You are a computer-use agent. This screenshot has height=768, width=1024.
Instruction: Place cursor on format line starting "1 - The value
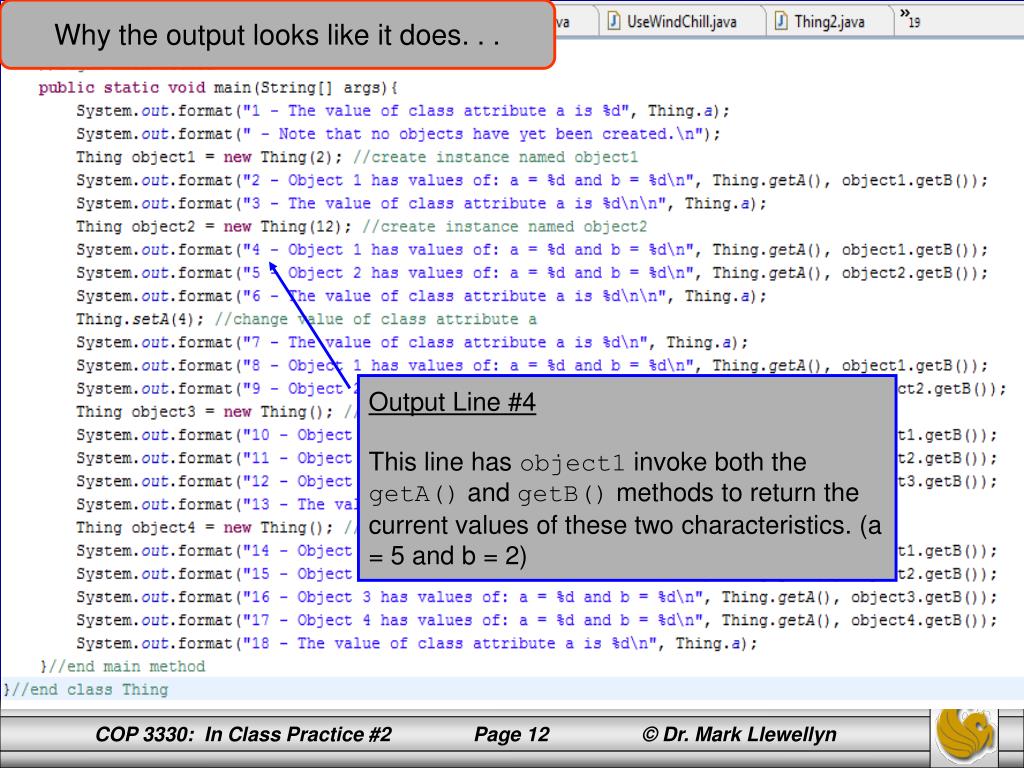tap(402, 111)
